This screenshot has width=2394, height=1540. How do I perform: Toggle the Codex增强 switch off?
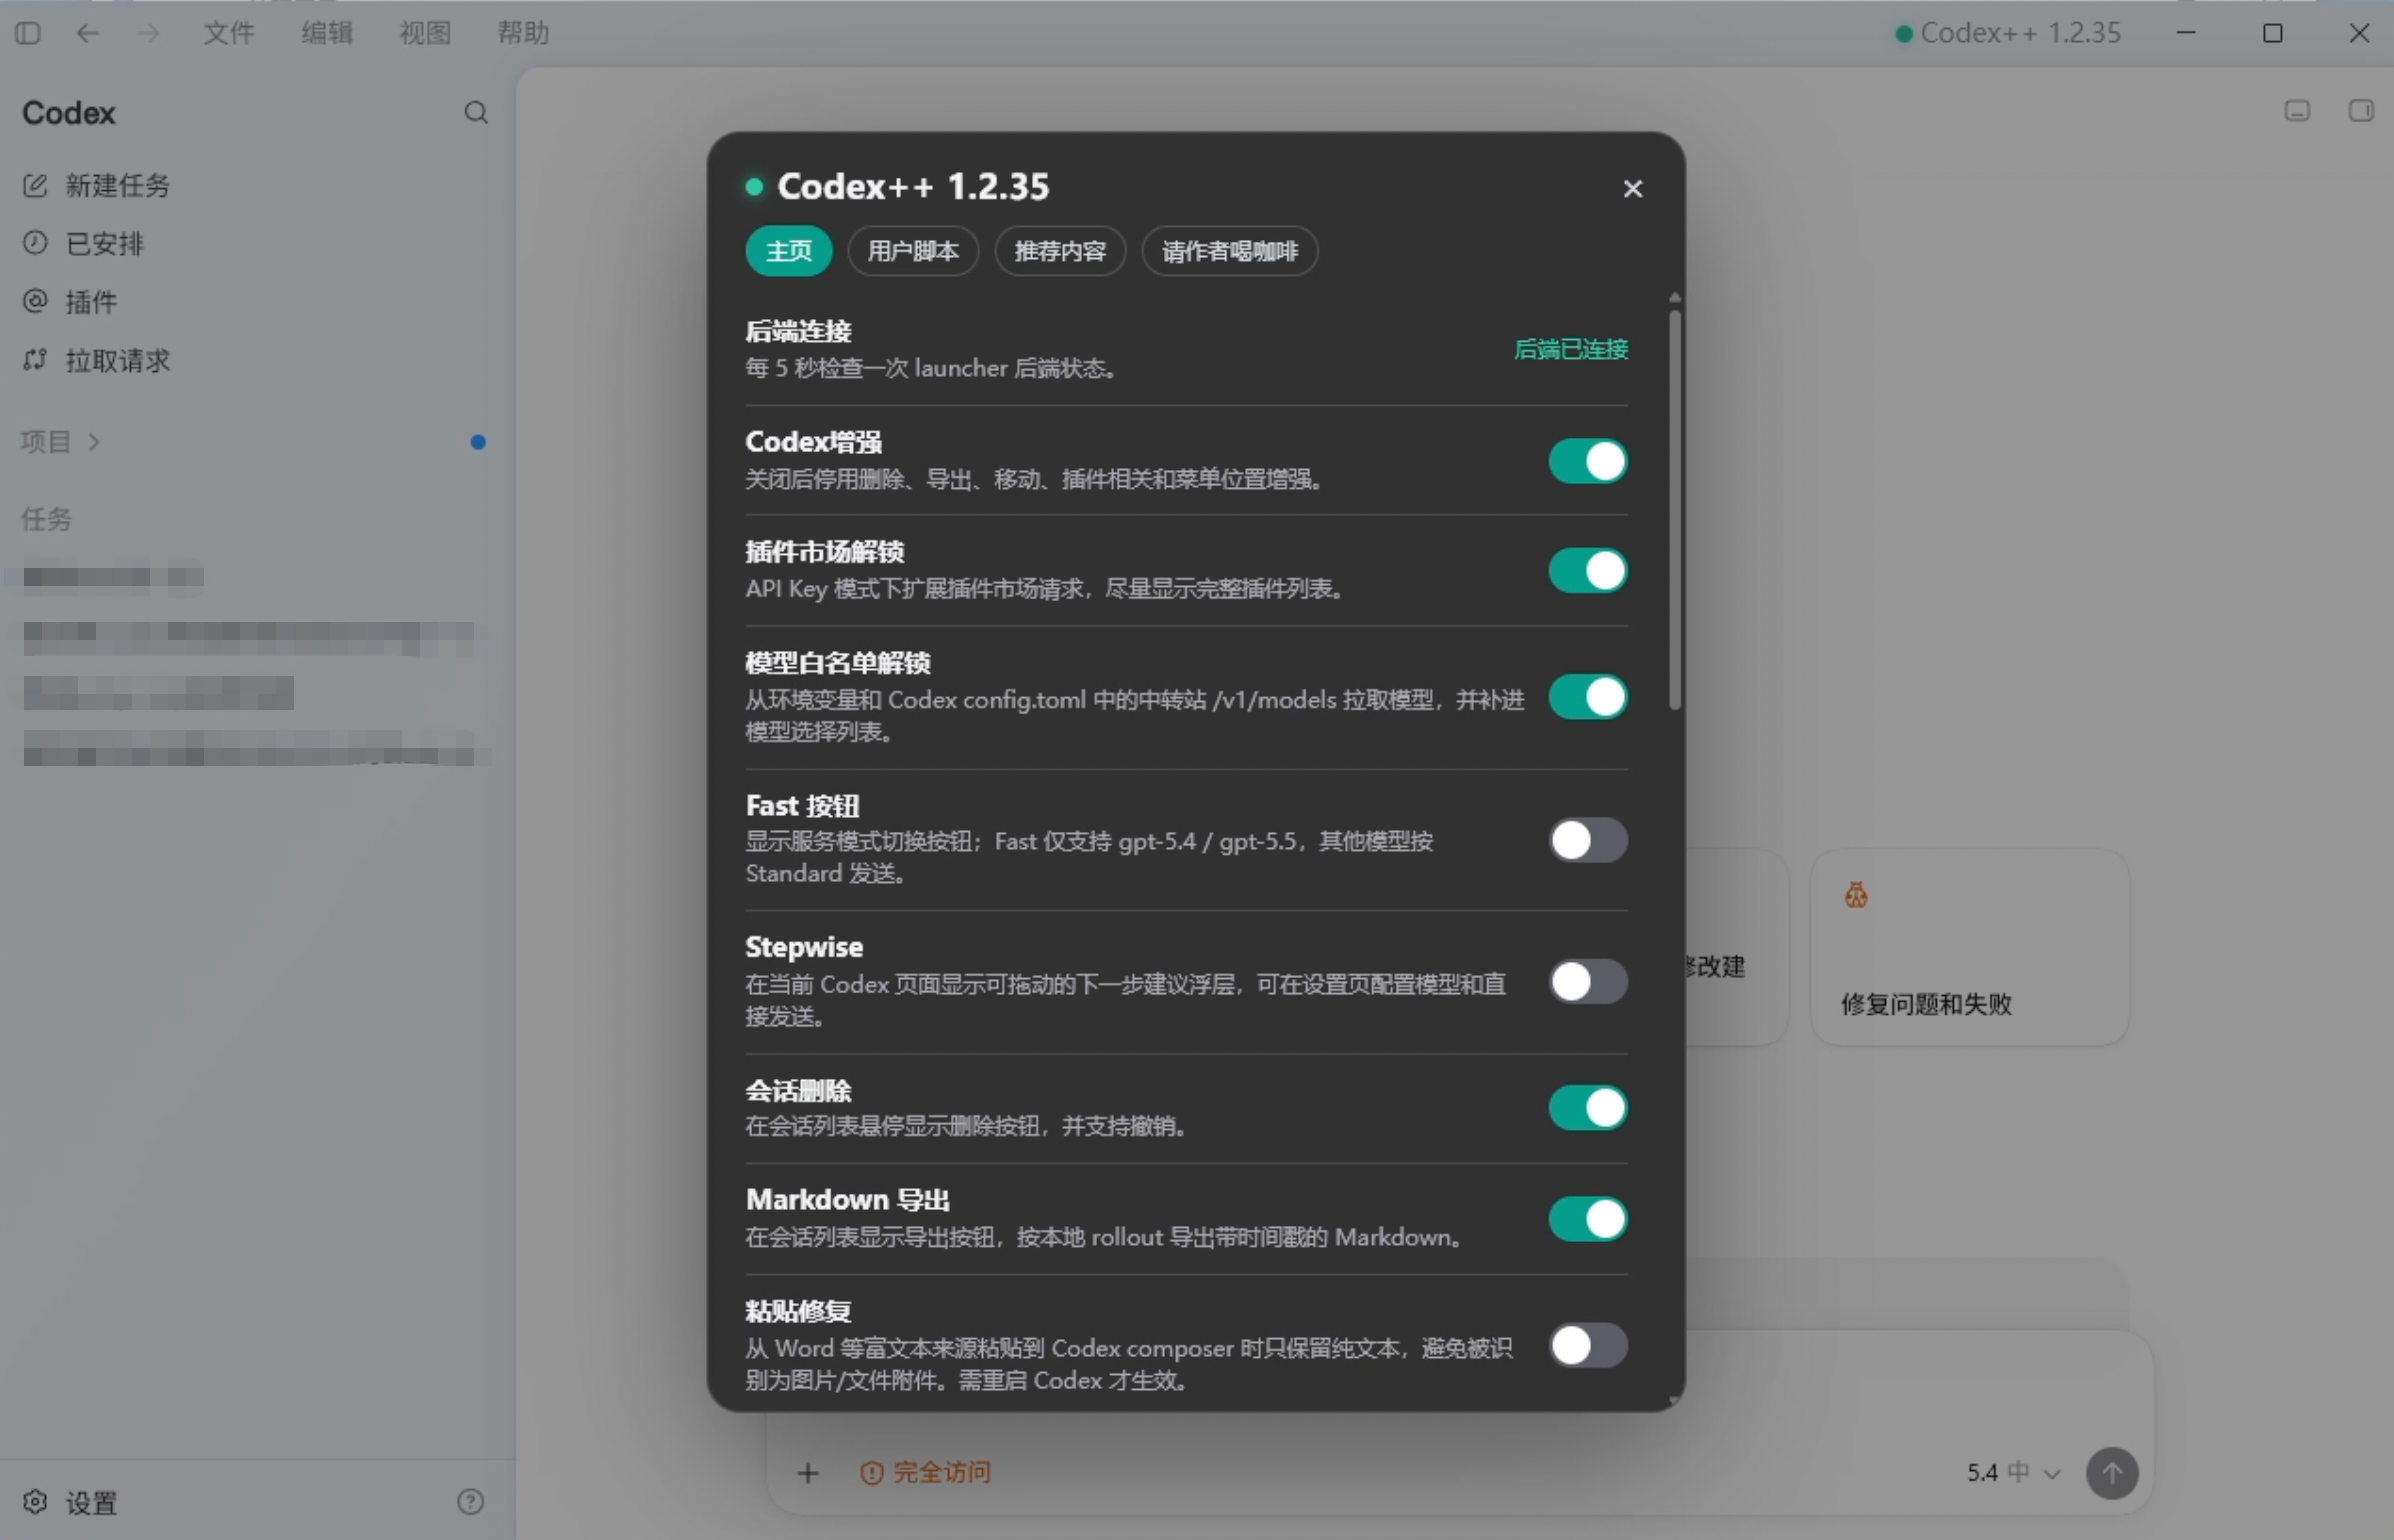click(x=1588, y=461)
